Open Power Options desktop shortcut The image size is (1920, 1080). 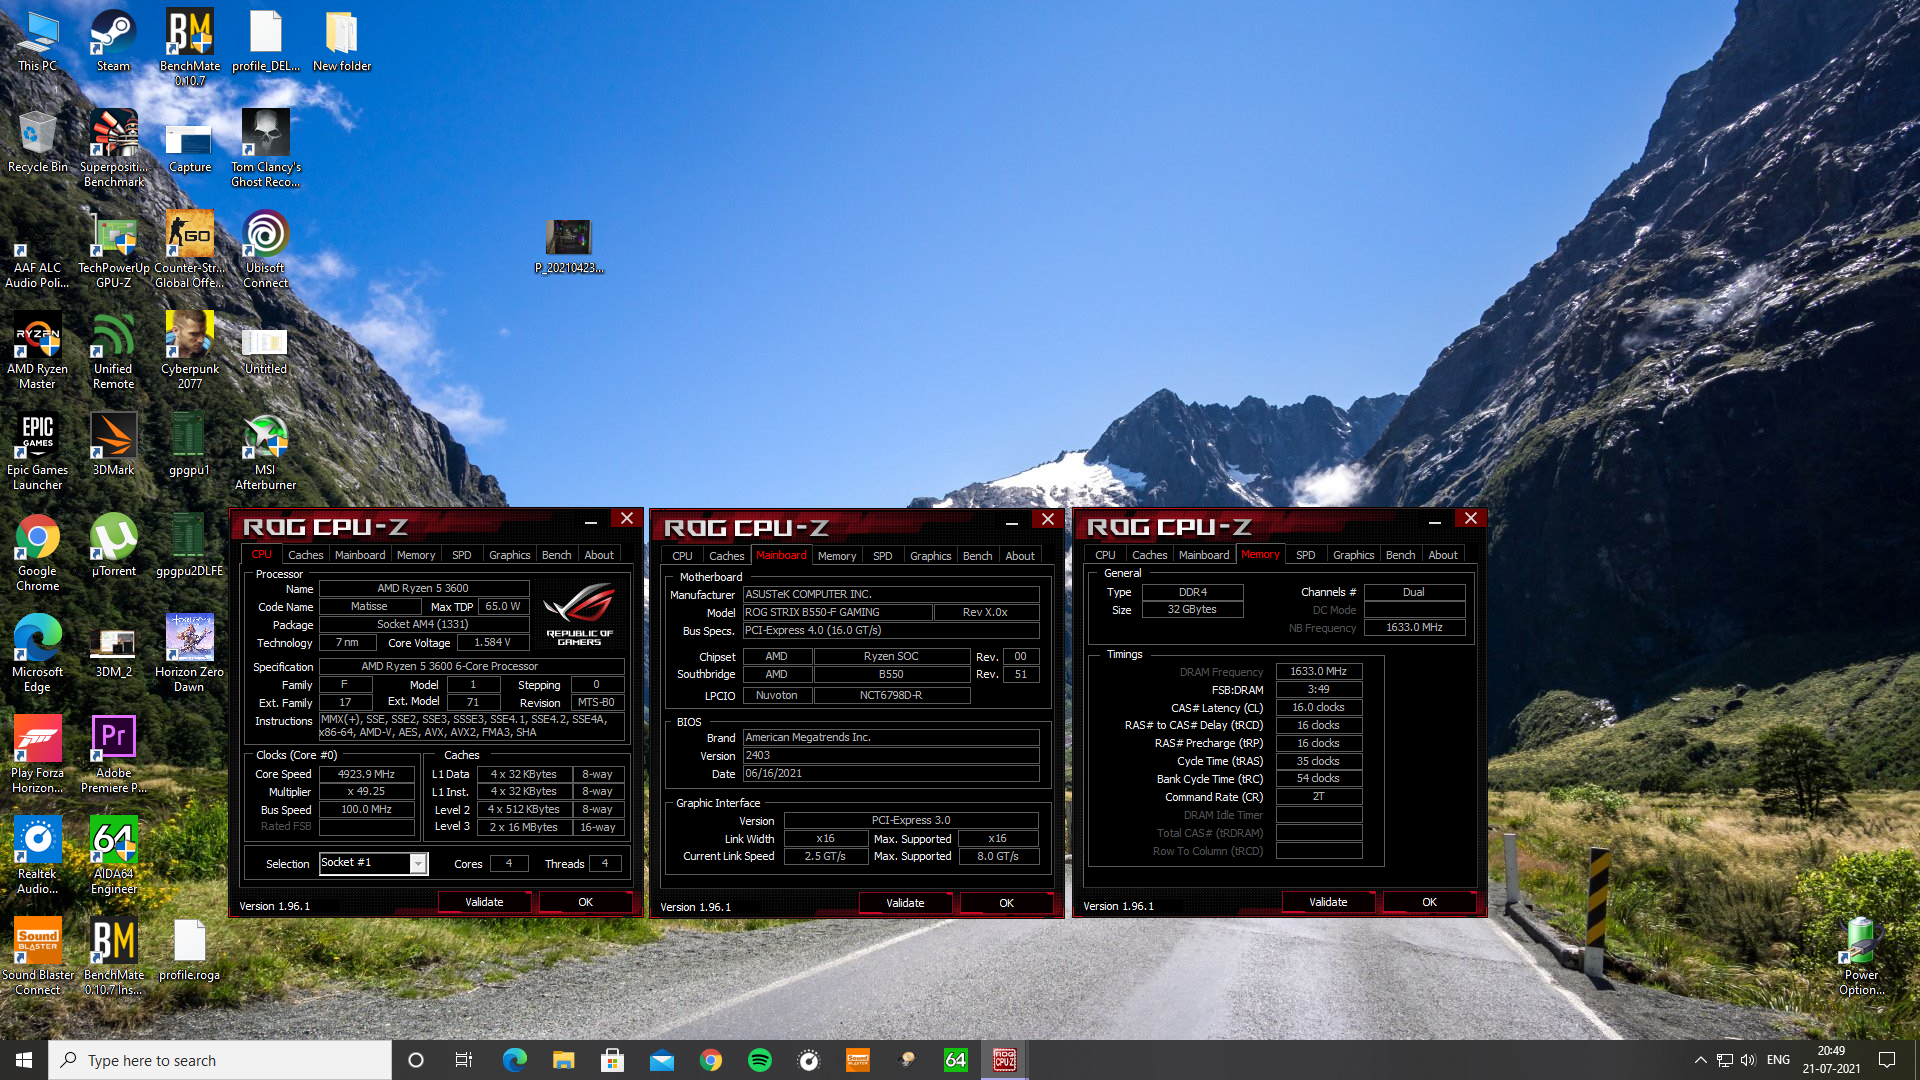[x=1861, y=957]
